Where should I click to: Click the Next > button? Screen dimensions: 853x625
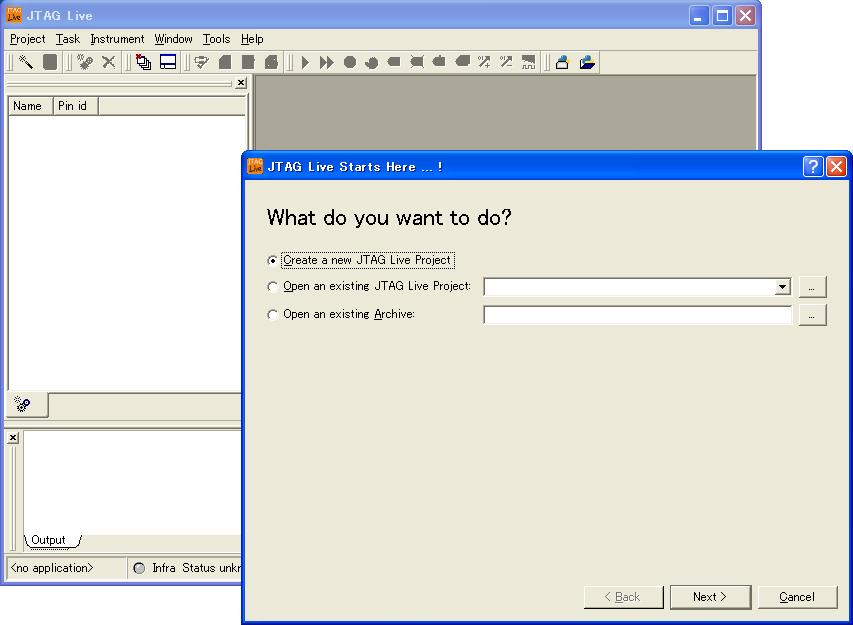710,597
